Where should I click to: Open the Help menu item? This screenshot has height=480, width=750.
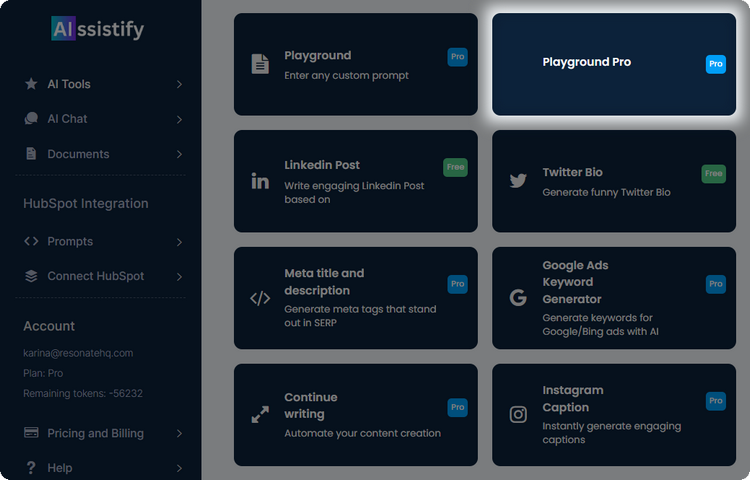60,468
